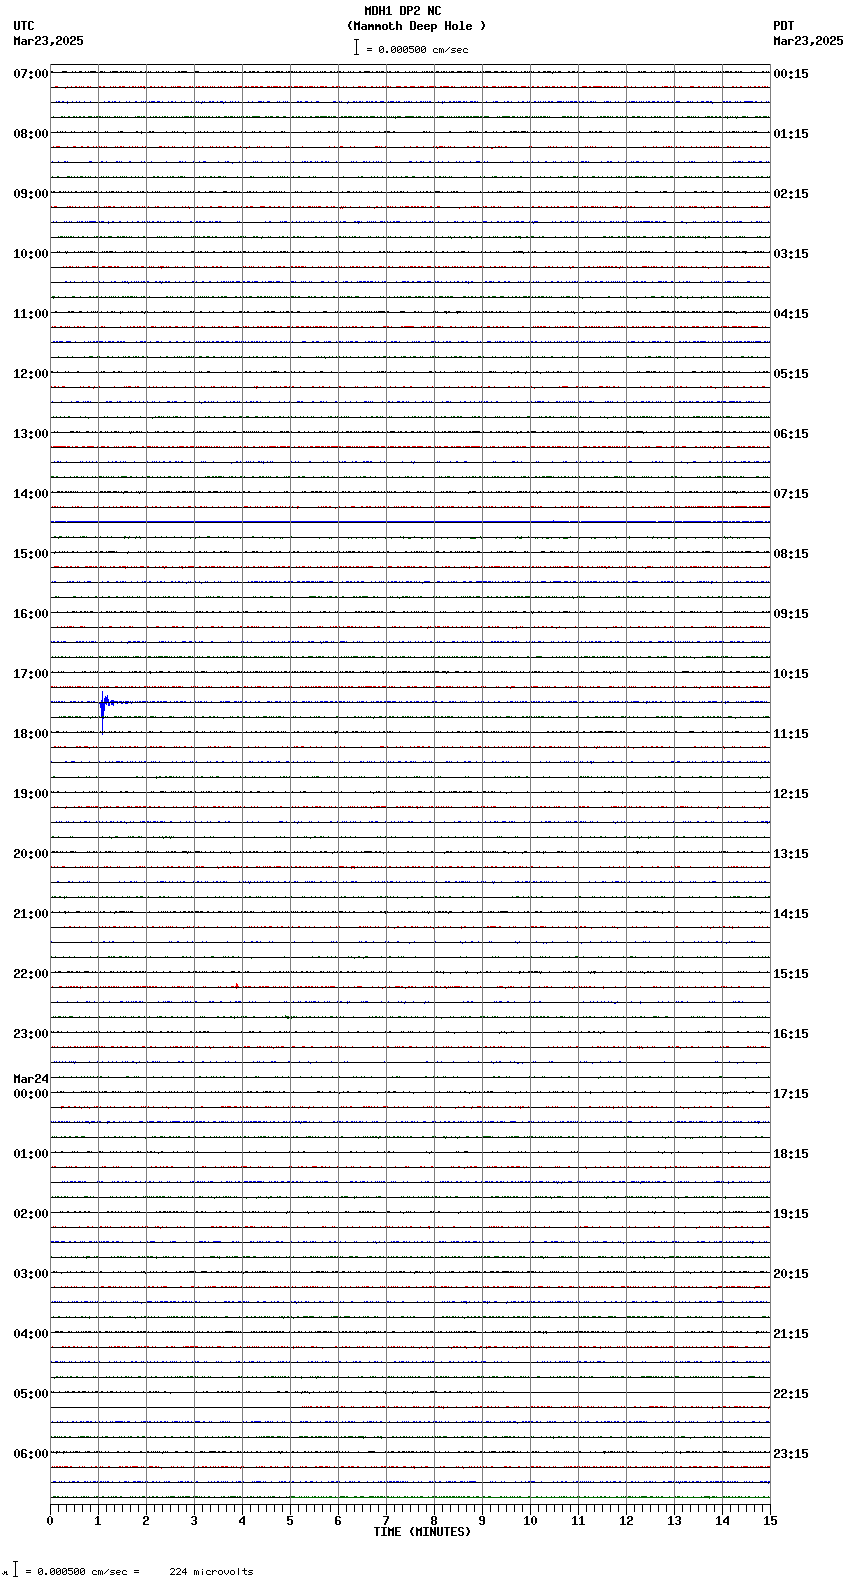Click the 03:00 UTC row label
Screen dimensions: 850x1584
(31, 1274)
